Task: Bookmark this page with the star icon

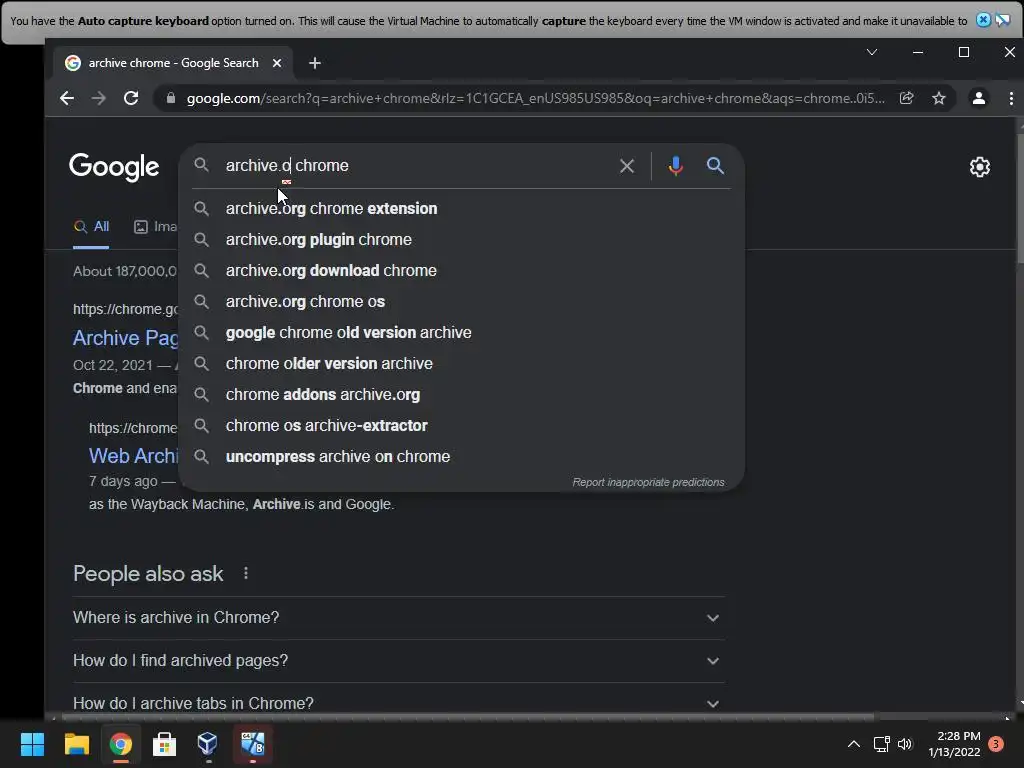Action: [x=938, y=98]
